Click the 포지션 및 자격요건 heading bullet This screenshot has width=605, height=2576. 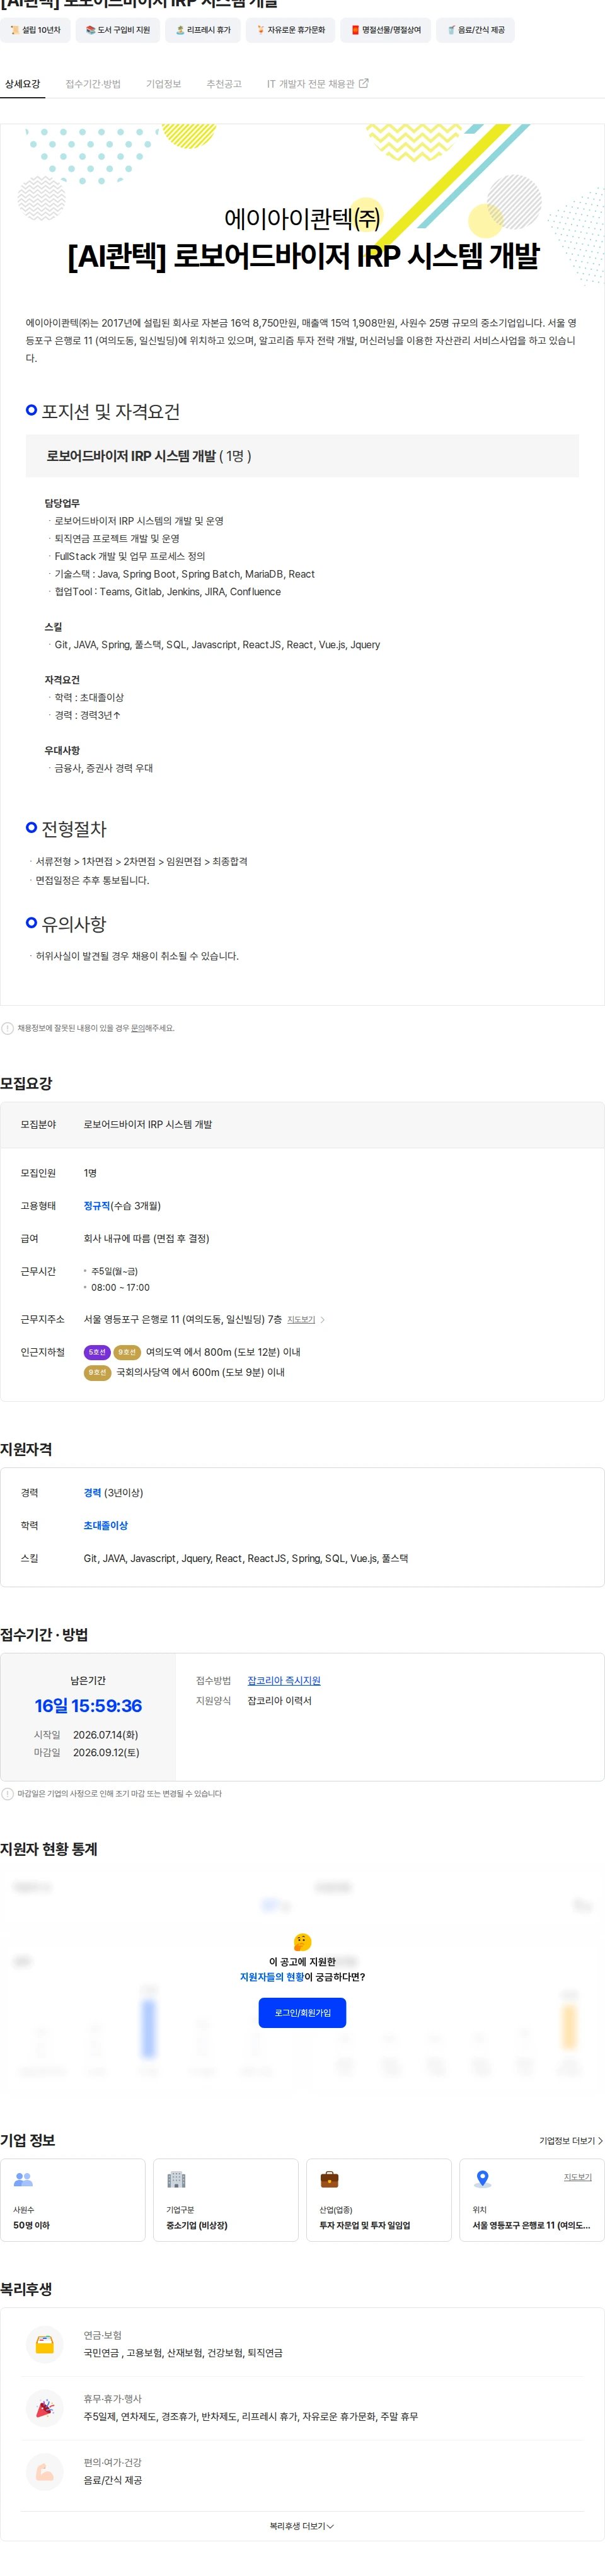pos(31,410)
